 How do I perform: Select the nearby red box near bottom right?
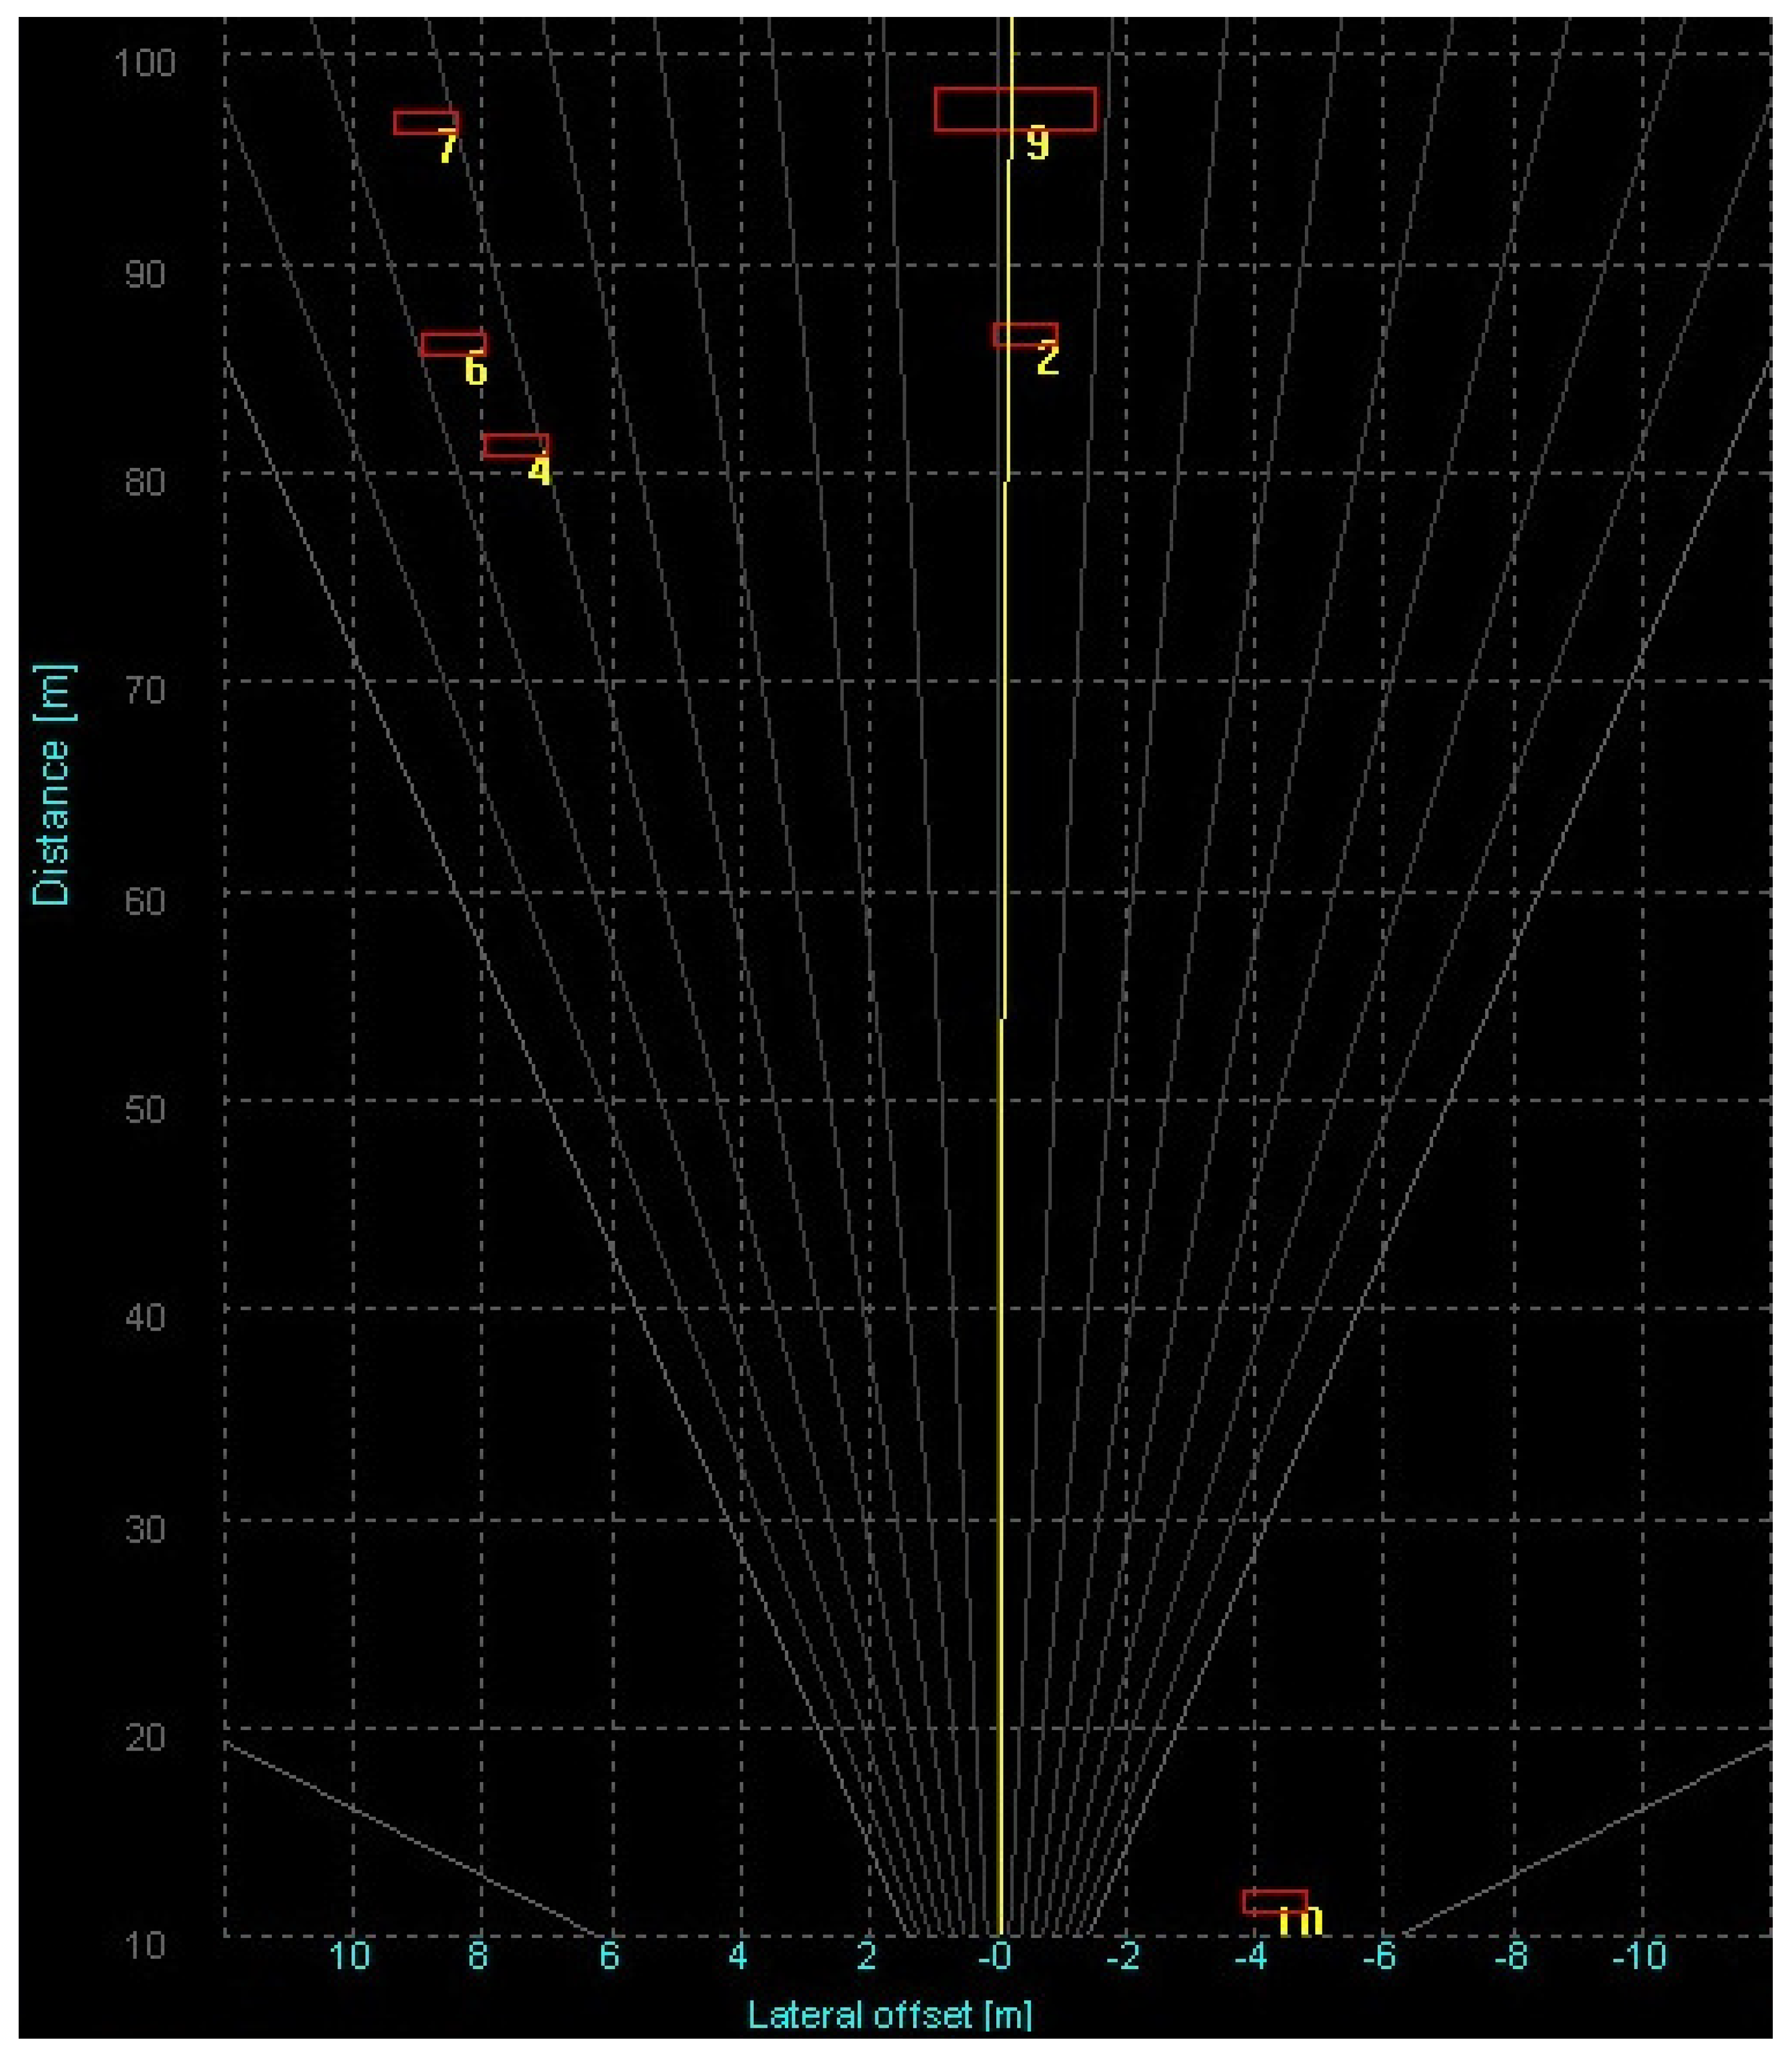point(1275,1902)
